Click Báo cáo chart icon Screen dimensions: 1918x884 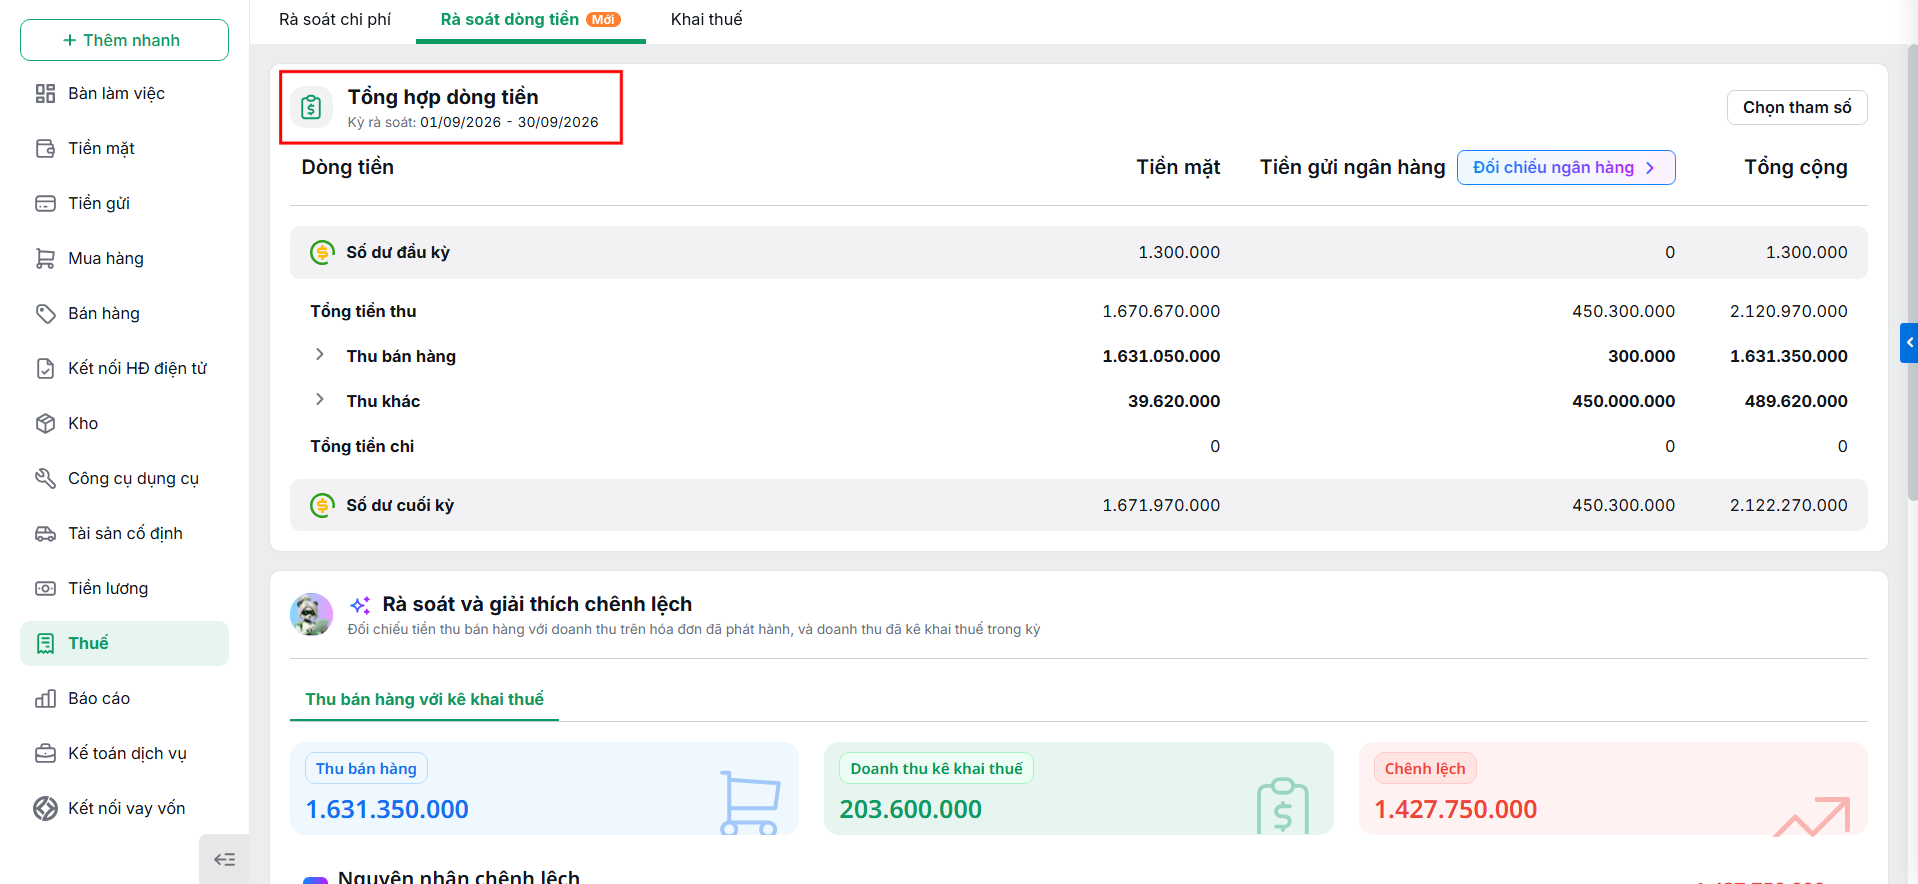45,698
